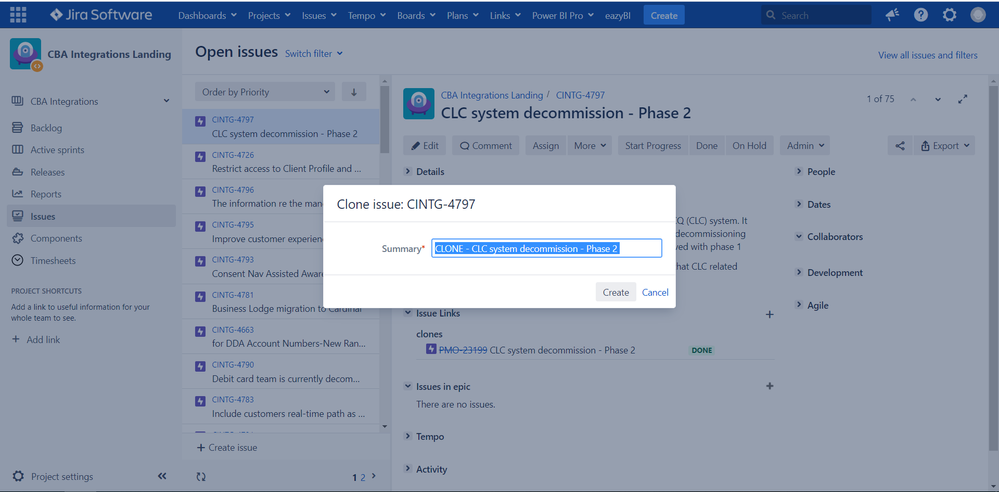Add an issue in epic with plus icon
This screenshot has width=999, height=492.
click(770, 386)
